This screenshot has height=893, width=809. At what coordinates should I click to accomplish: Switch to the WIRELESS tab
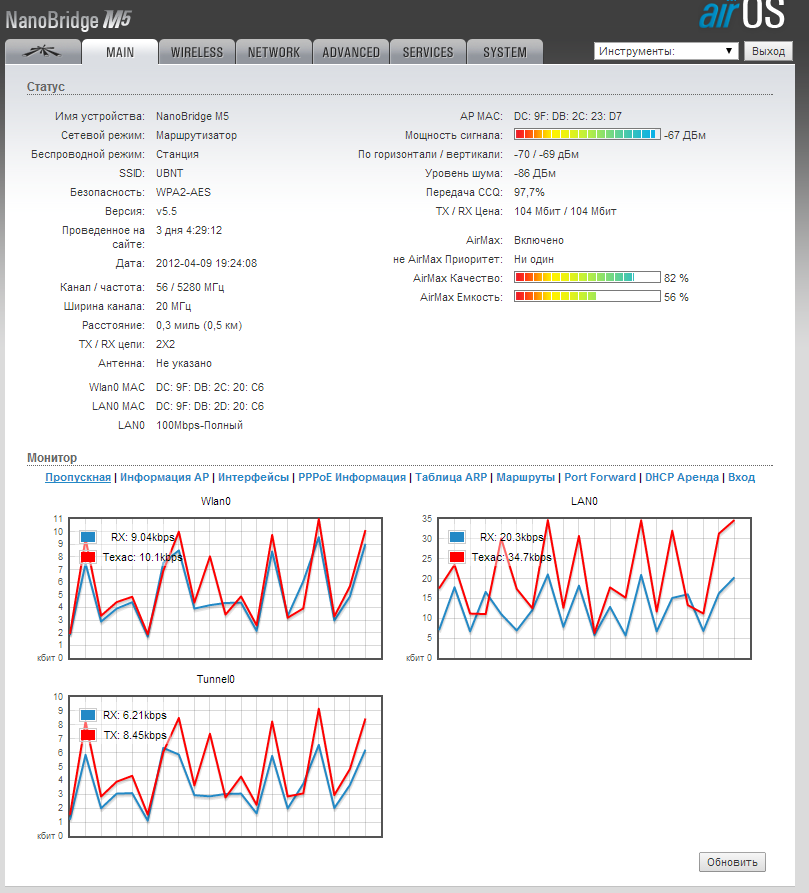[197, 52]
